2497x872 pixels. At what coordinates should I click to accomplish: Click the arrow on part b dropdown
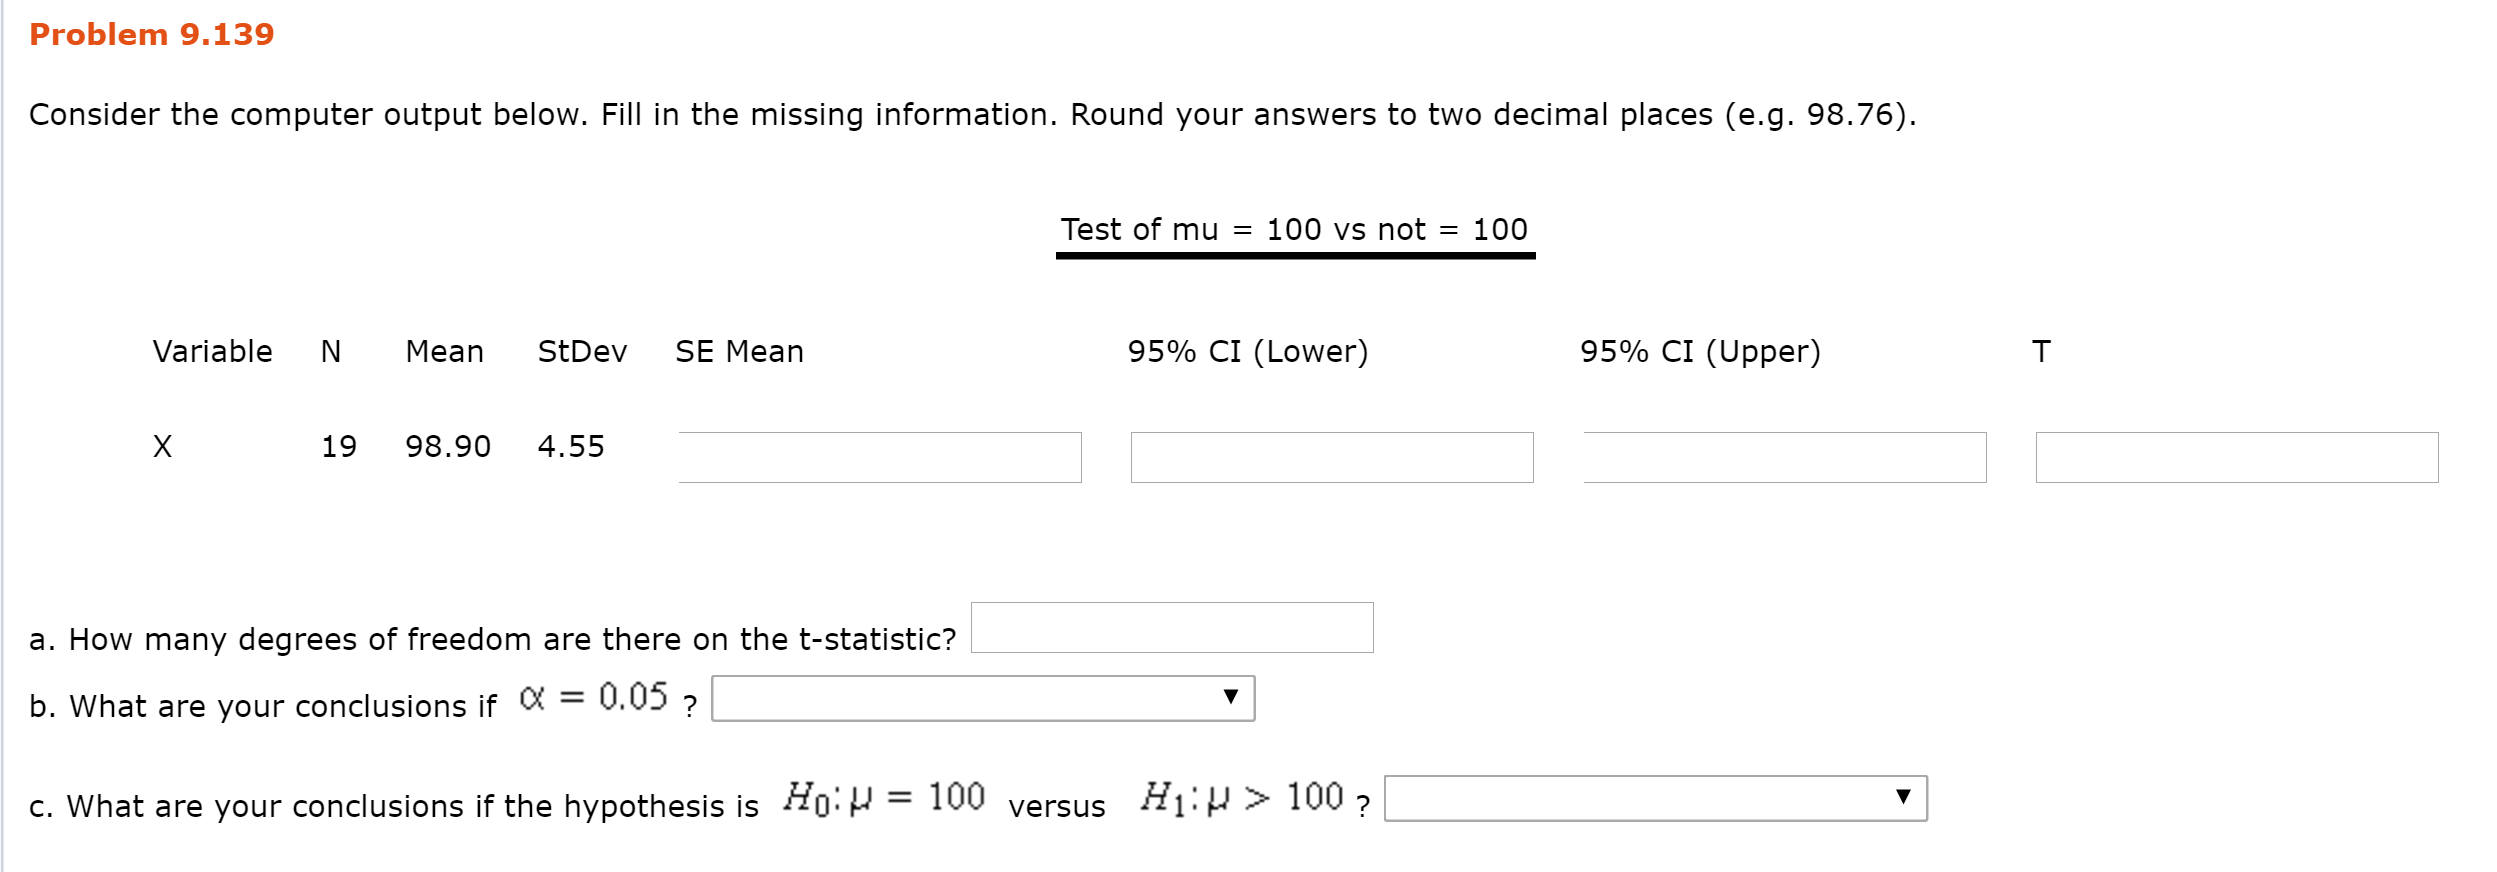(1231, 697)
